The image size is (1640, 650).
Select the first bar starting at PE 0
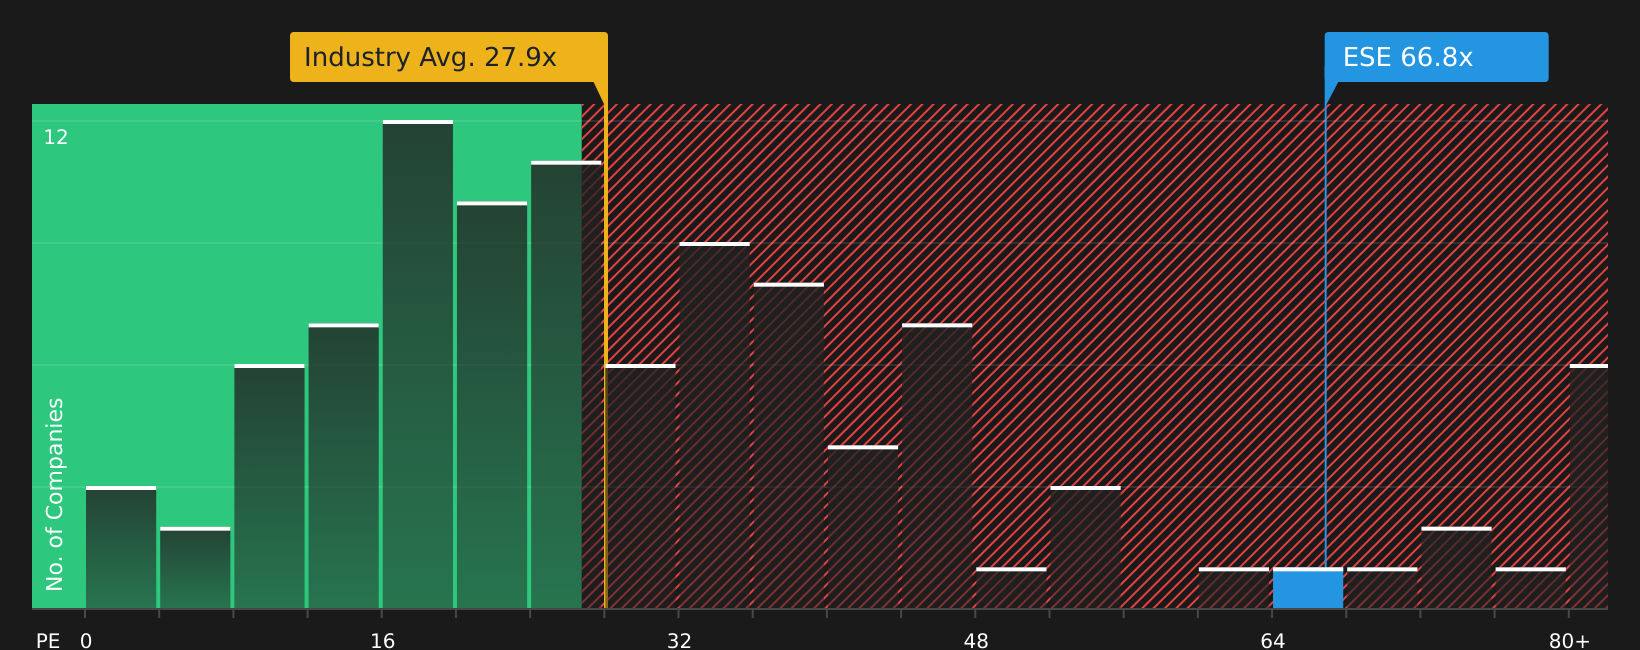click(121, 548)
